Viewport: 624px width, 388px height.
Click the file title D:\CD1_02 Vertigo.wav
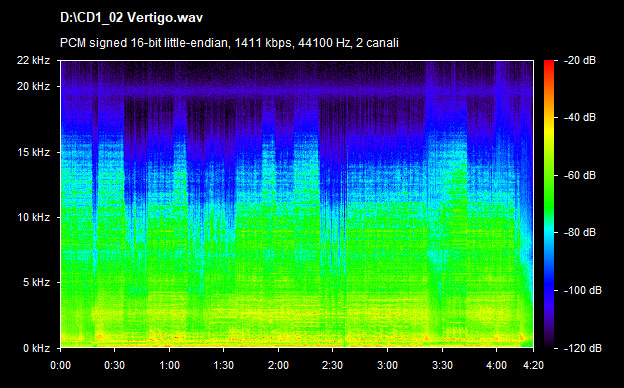click(x=131, y=18)
